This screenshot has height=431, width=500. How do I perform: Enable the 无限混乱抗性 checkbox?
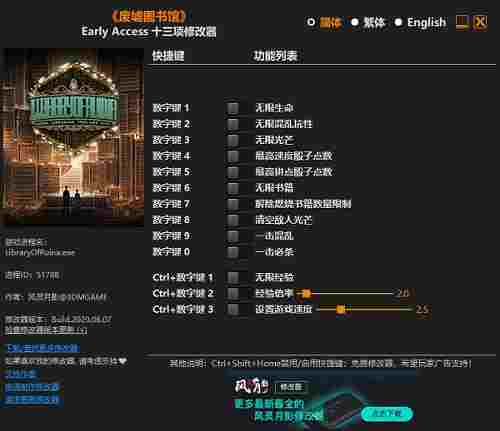[x=233, y=124]
